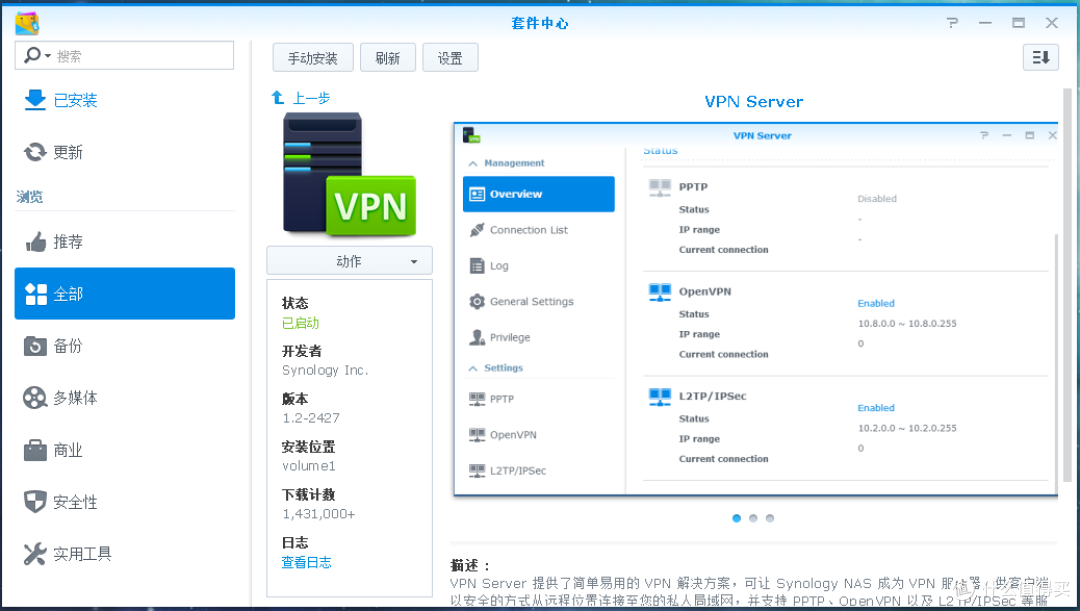Image resolution: width=1080 pixels, height=611 pixels.
Task: Click the 多媒体 film reel icon
Action: pyautogui.click(x=35, y=397)
